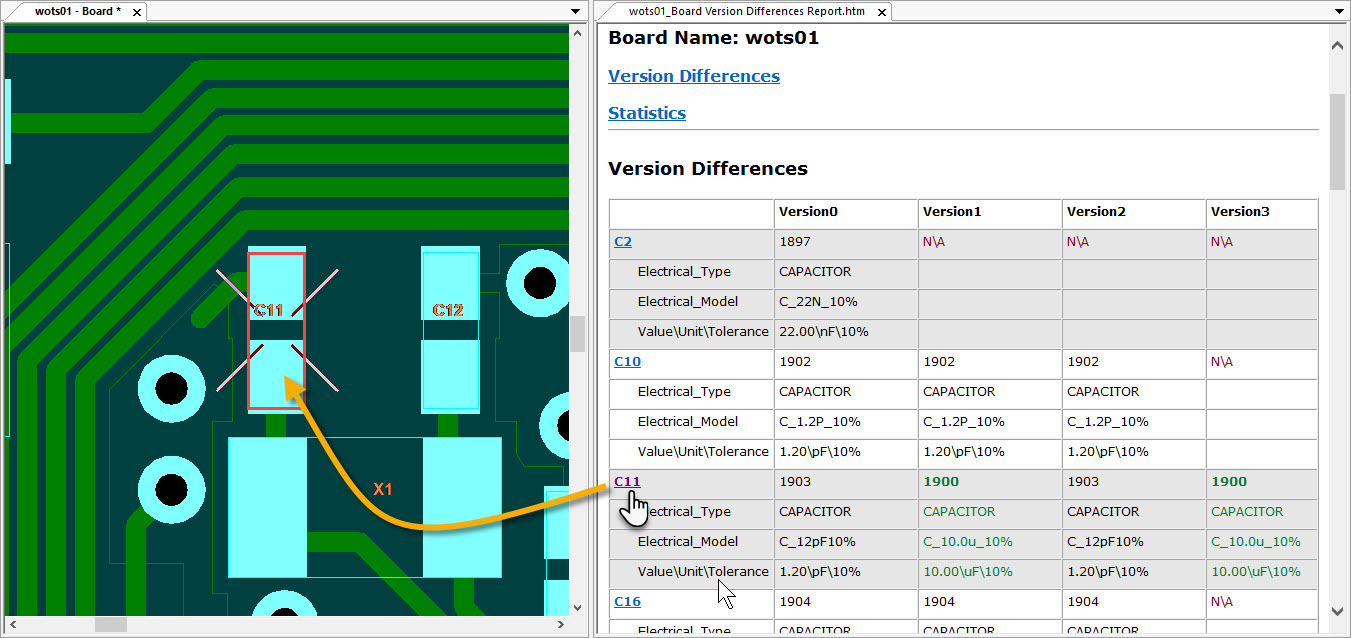Click the C2 component link

[x=622, y=241]
